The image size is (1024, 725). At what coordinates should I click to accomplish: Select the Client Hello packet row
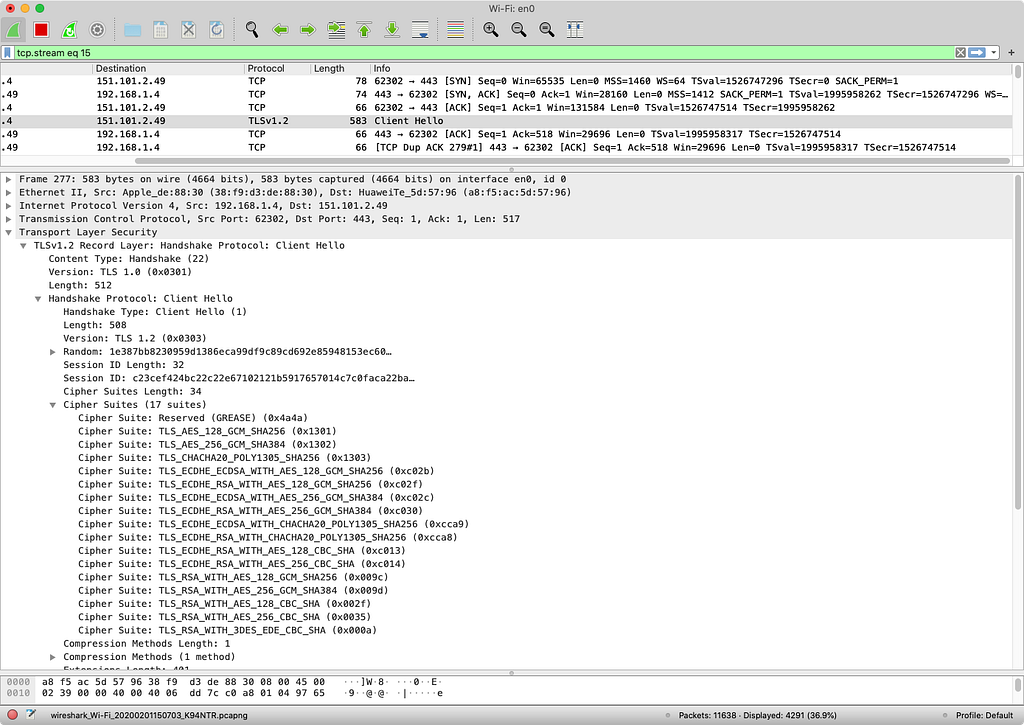[506, 121]
